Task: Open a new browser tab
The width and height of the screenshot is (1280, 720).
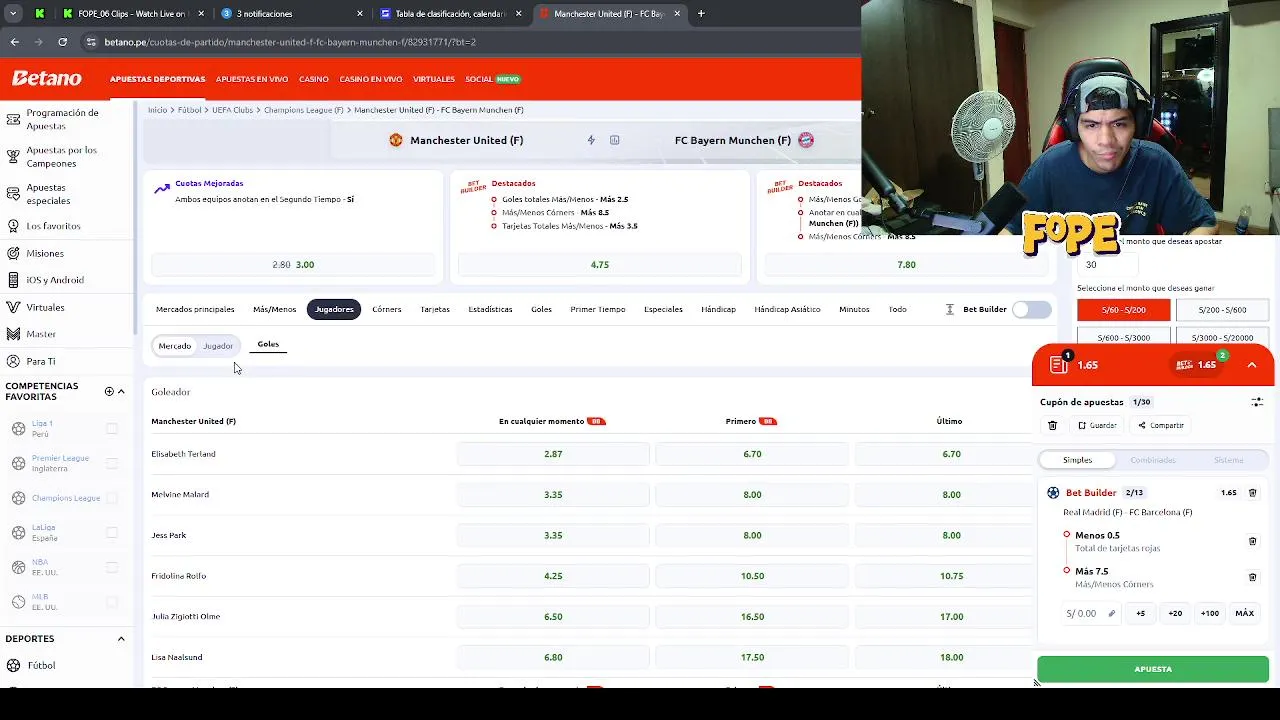Action: [701, 14]
